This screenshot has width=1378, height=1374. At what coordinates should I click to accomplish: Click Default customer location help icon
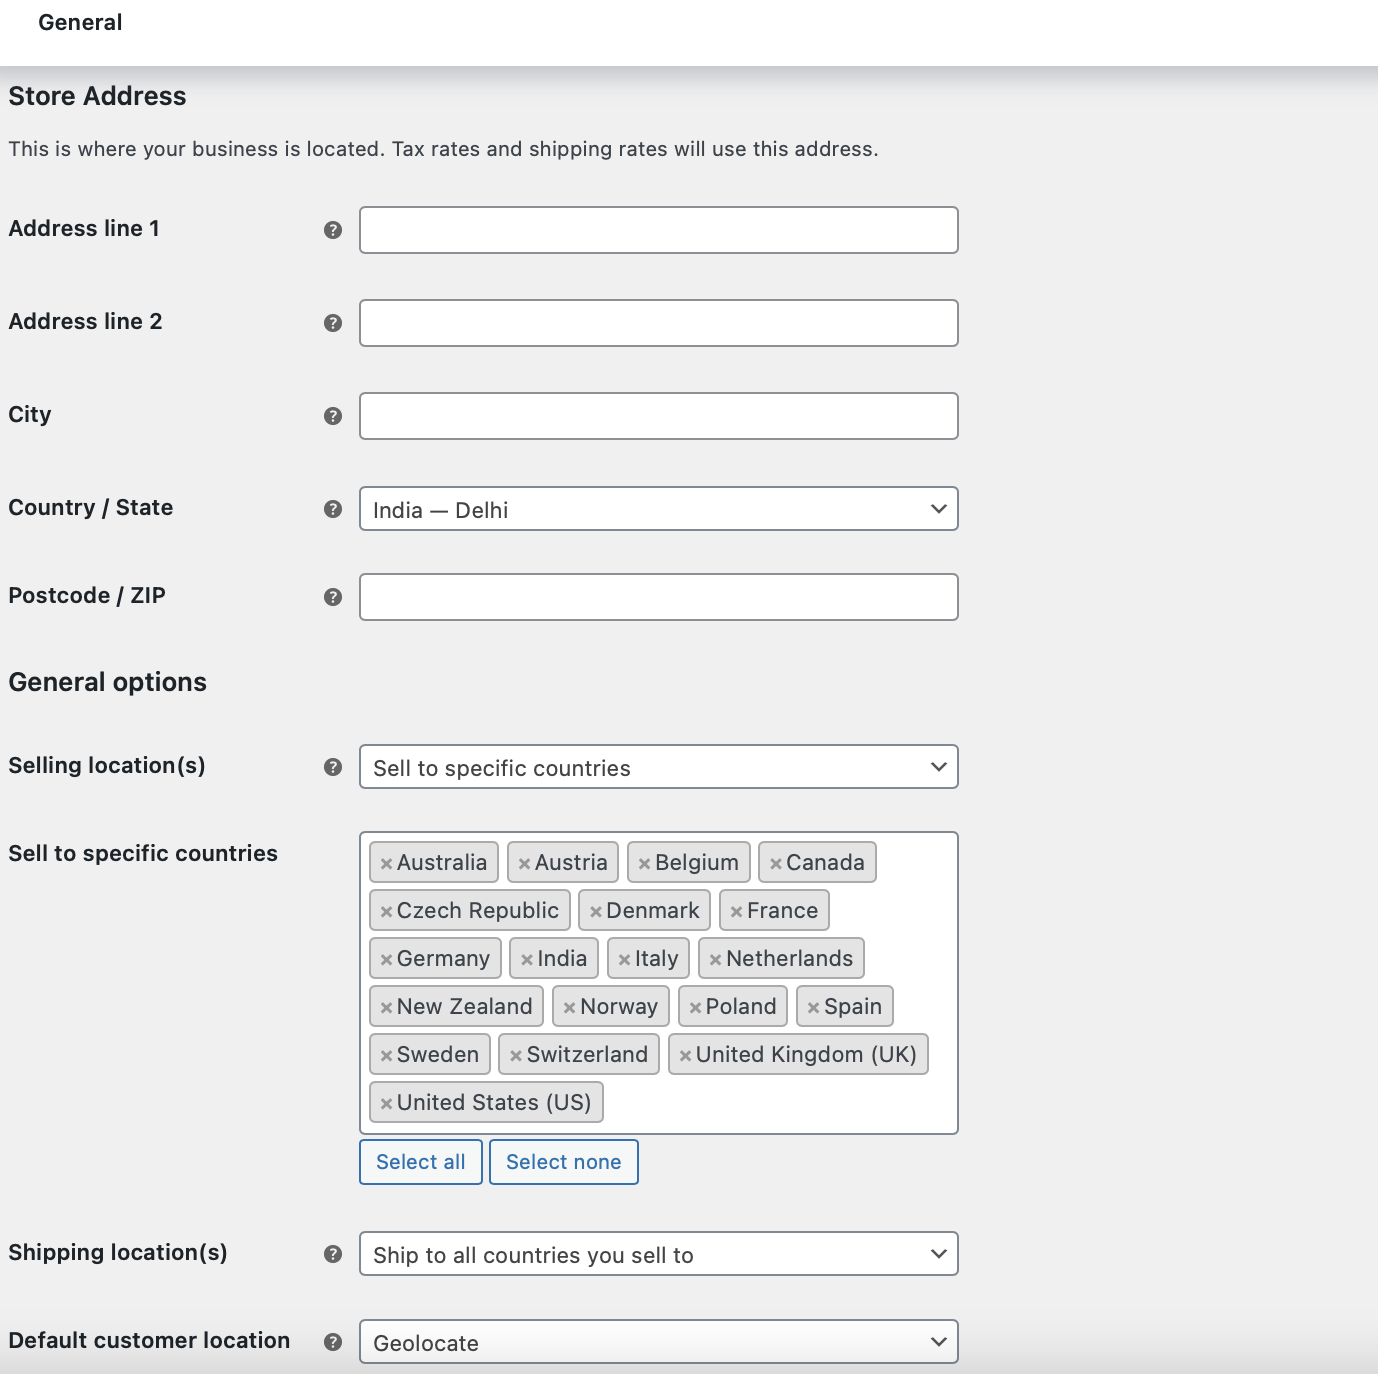click(333, 1342)
